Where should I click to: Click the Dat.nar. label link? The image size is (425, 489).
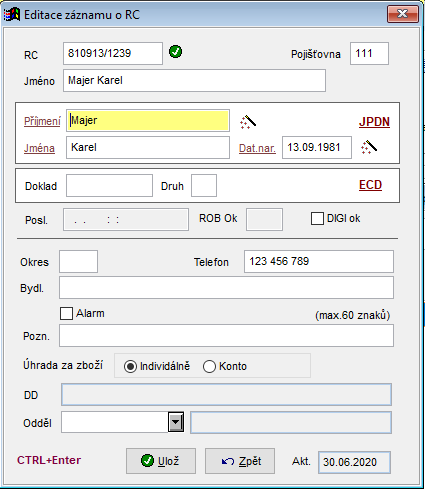[x=257, y=148]
